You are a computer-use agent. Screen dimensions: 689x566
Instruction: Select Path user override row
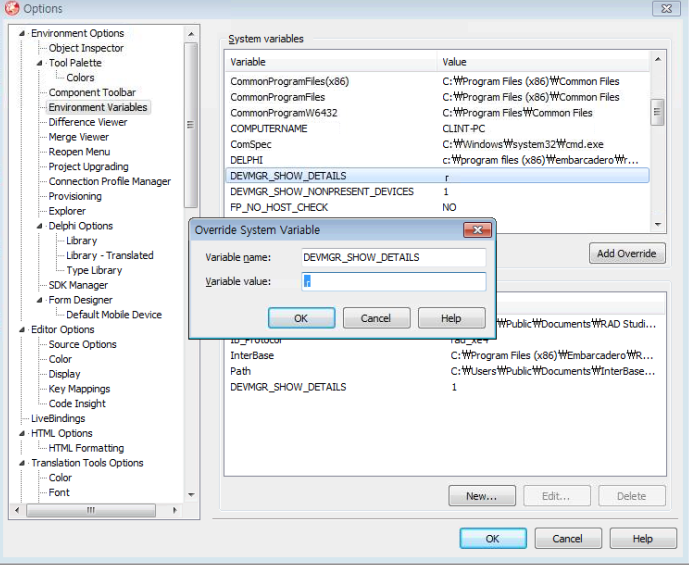[445, 371]
